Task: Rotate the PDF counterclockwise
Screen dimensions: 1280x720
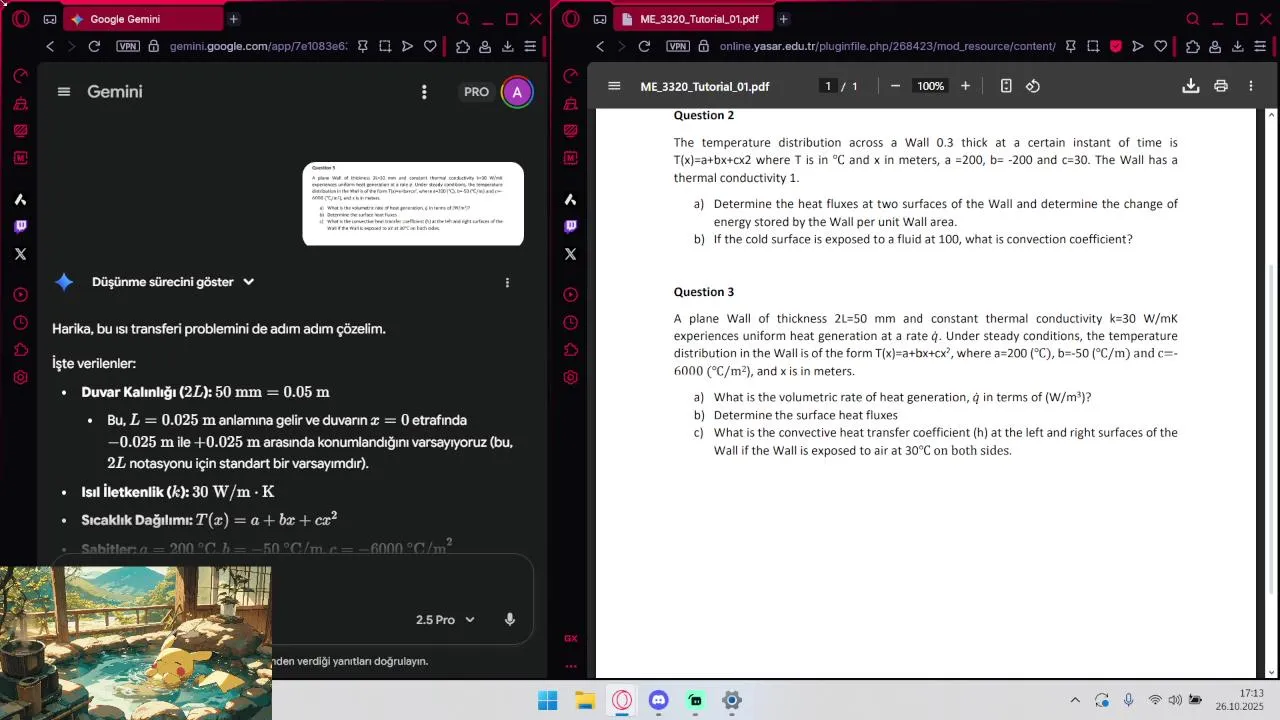Action: click(x=1033, y=86)
